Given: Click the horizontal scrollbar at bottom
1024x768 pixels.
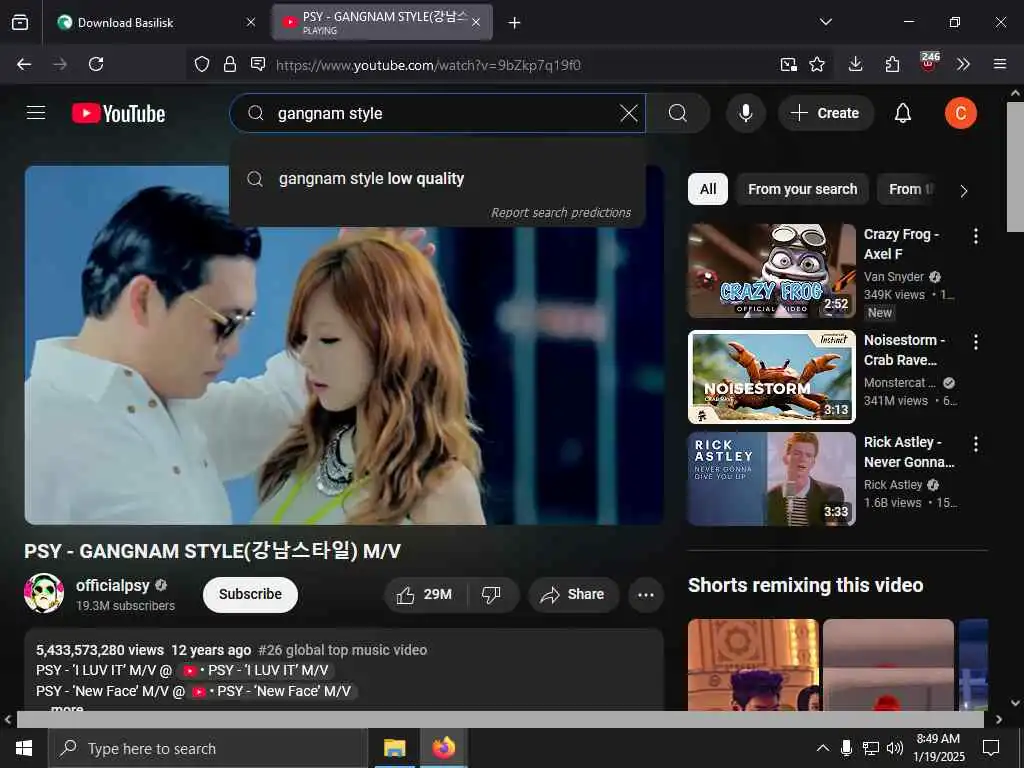Looking at the screenshot, I should coord(500,719).
